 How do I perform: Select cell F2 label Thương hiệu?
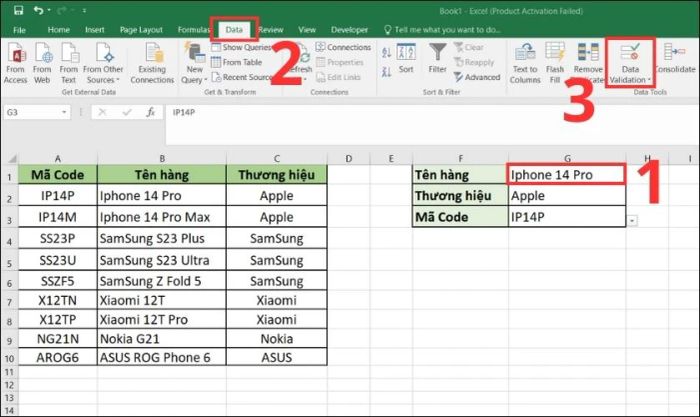(x=460, y=196)
